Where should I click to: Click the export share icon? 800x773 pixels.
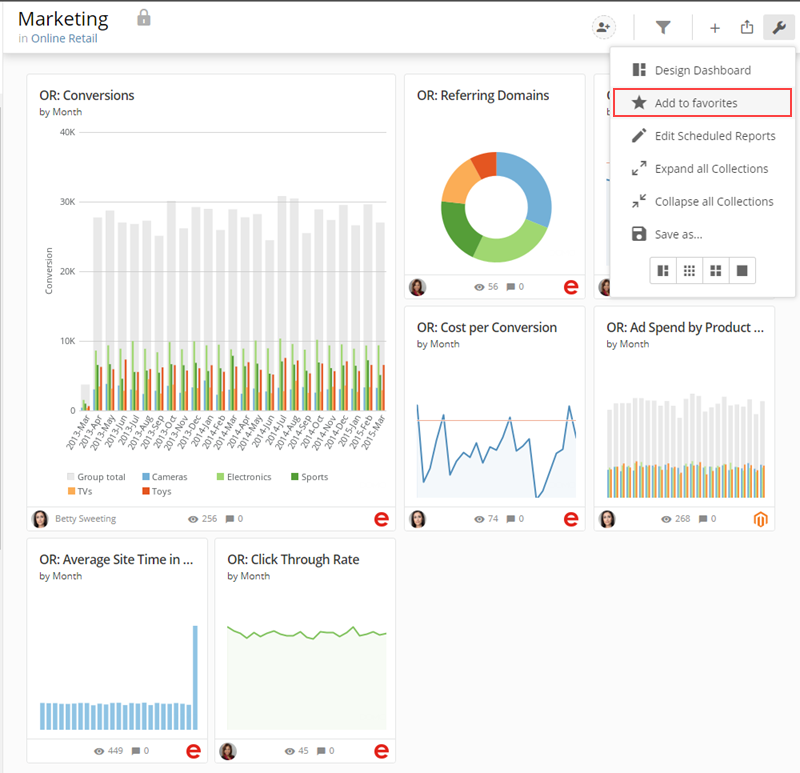747,27
